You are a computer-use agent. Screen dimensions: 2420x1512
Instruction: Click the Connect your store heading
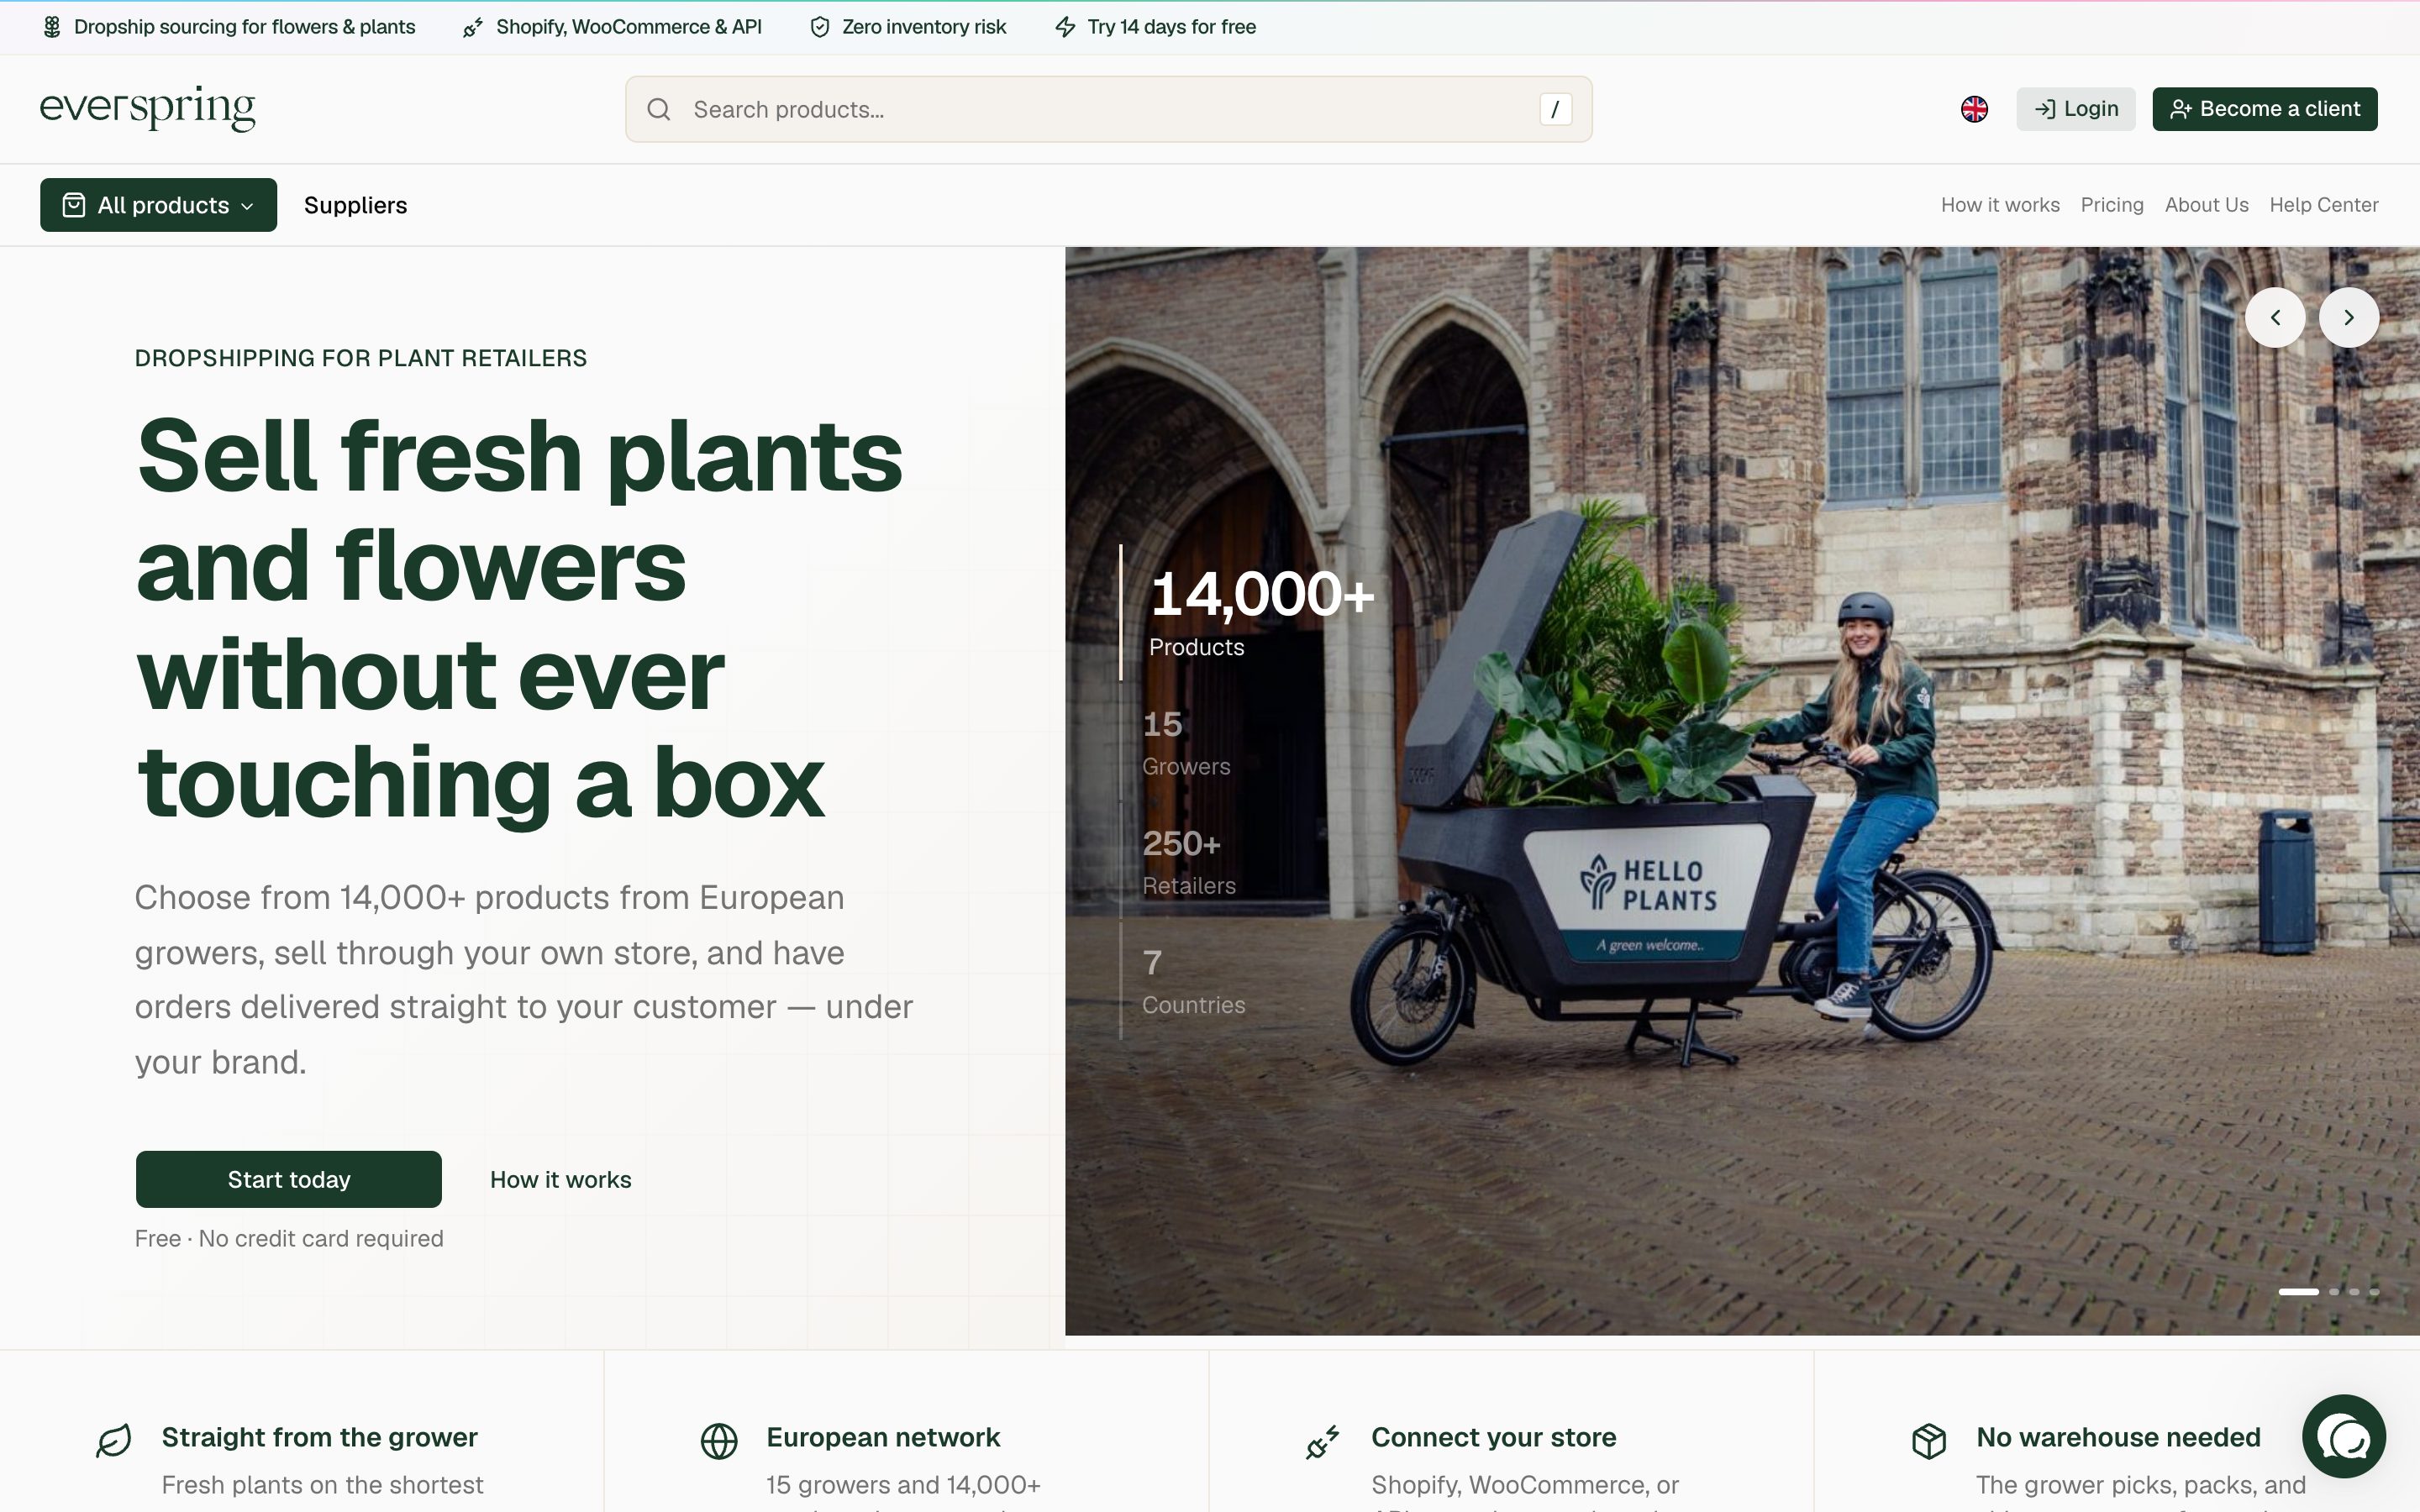coord(1494,1437)
